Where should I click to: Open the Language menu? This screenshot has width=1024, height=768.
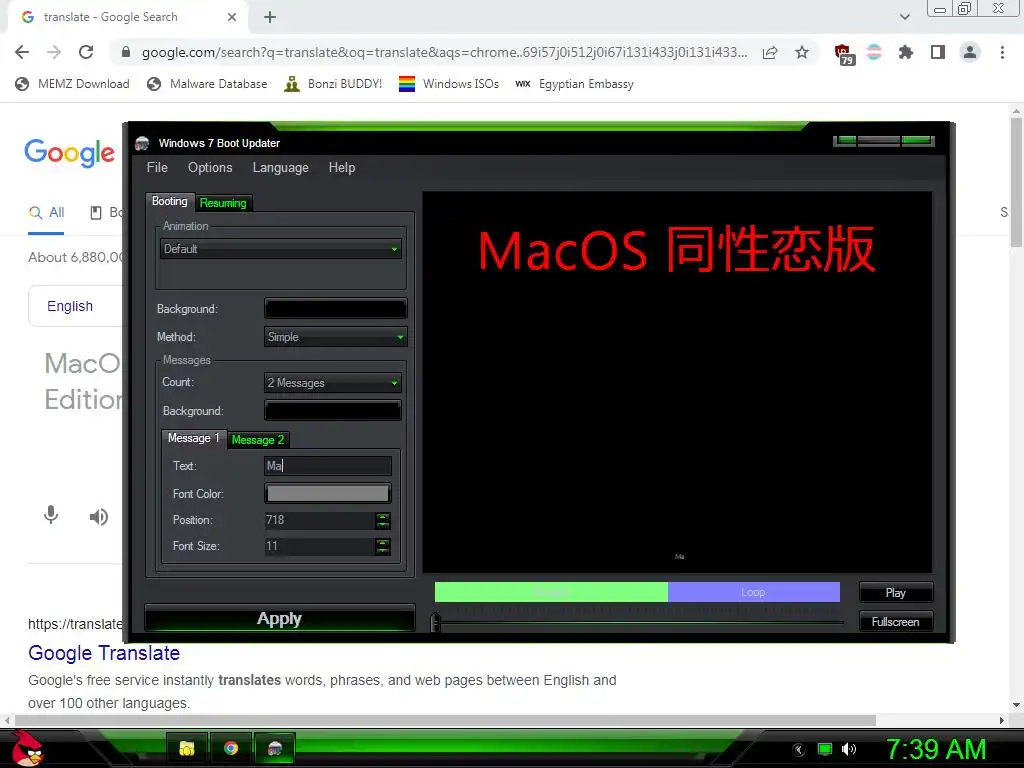point(280,167)
